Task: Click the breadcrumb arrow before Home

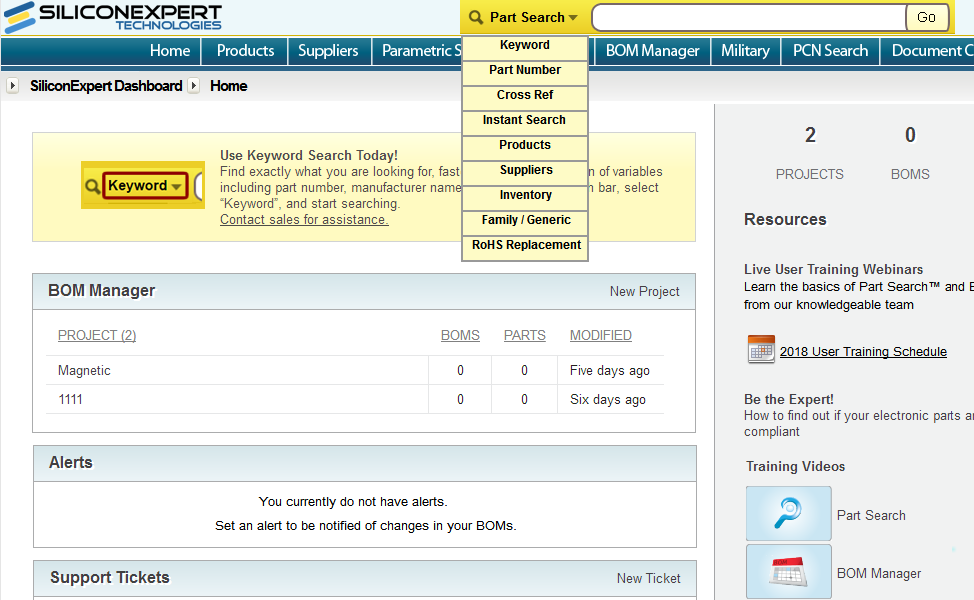Action: 194,86
